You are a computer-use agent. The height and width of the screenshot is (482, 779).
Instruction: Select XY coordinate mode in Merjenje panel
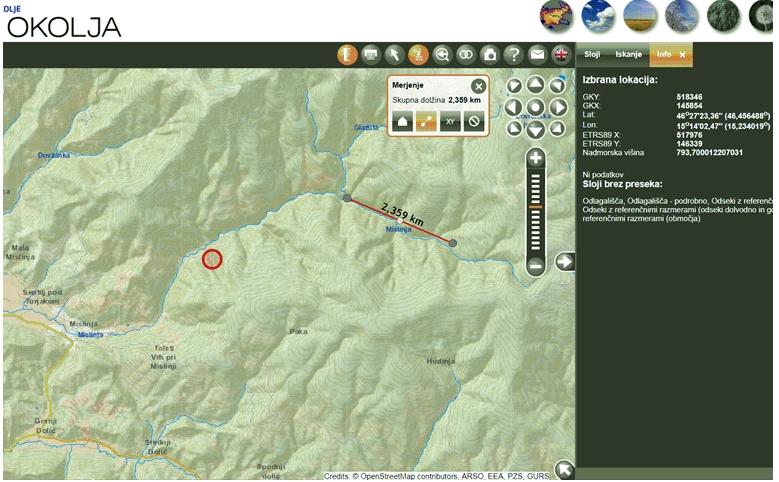(x=450, y=122)
